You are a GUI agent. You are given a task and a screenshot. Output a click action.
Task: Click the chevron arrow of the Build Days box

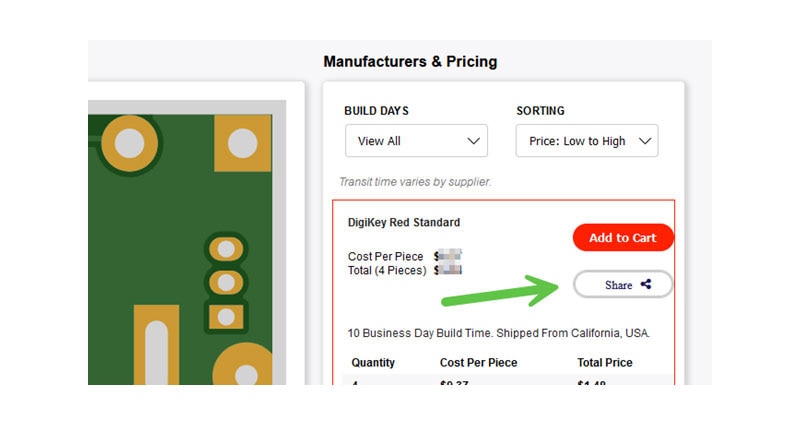474,141
